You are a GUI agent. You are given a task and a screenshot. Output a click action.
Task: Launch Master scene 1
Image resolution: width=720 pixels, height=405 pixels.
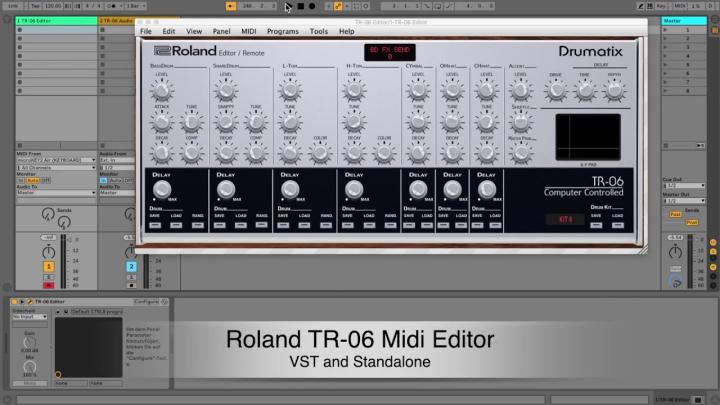(x=665, y=30)
